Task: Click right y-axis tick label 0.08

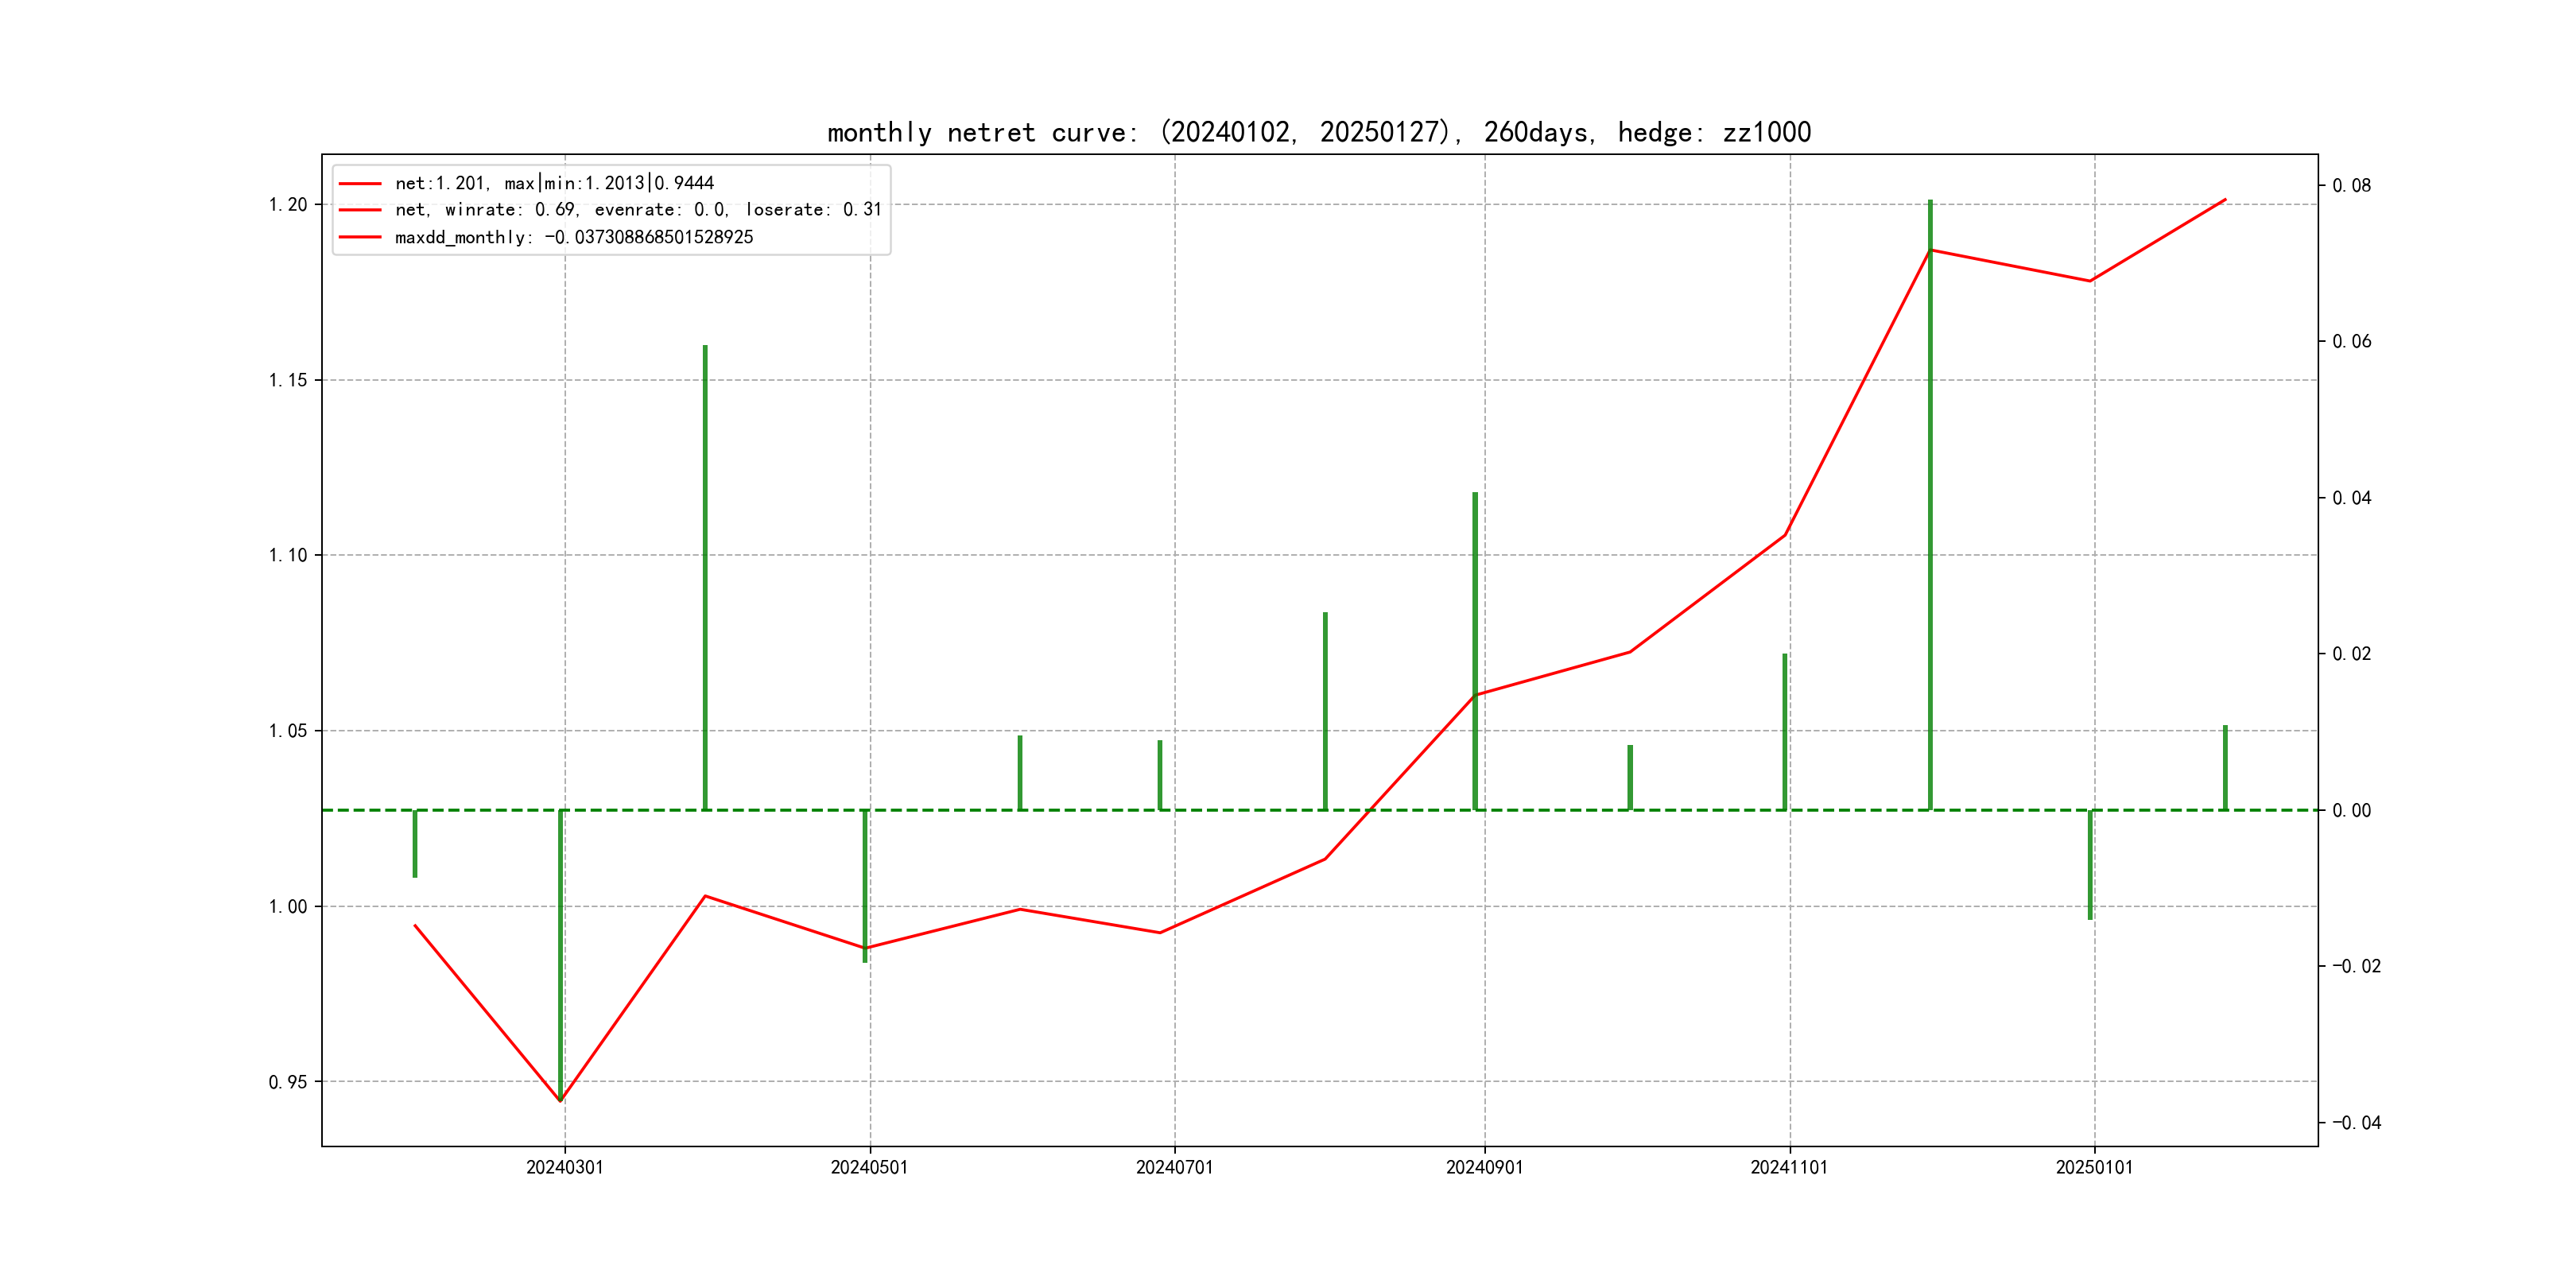Action: tap(2351, 186)
